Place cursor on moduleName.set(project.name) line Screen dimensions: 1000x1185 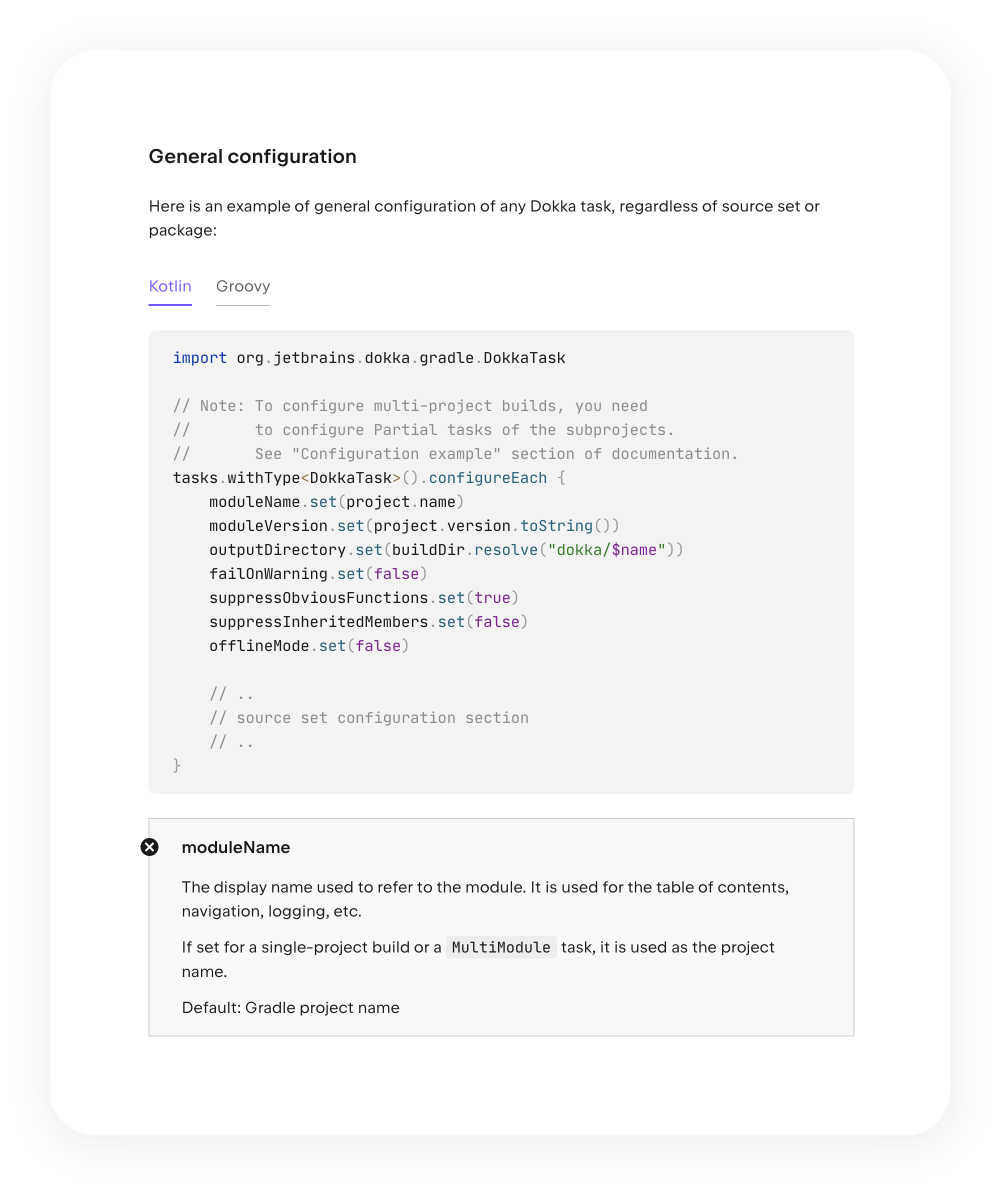pyautogui.click(x=336, y=502)
